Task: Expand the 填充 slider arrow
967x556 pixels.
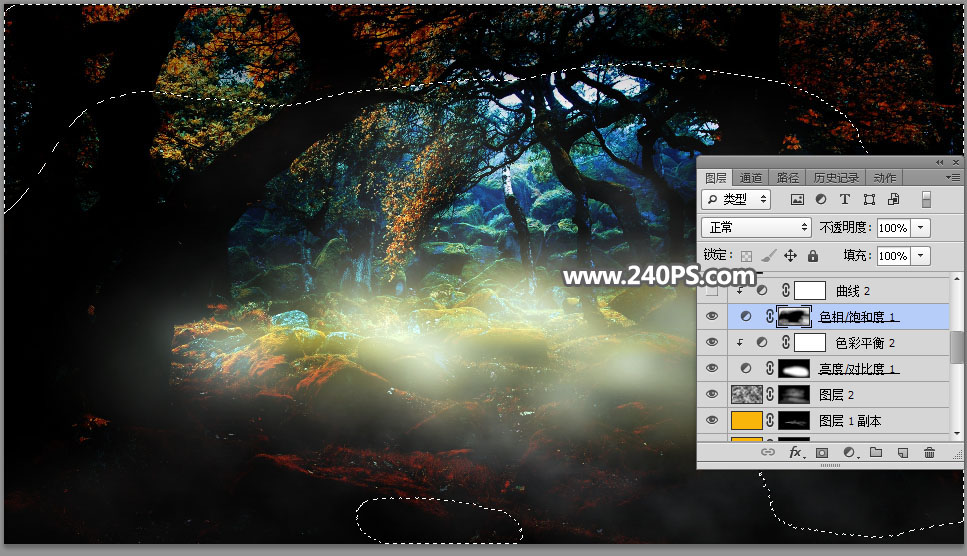Action: click(920, 255)
